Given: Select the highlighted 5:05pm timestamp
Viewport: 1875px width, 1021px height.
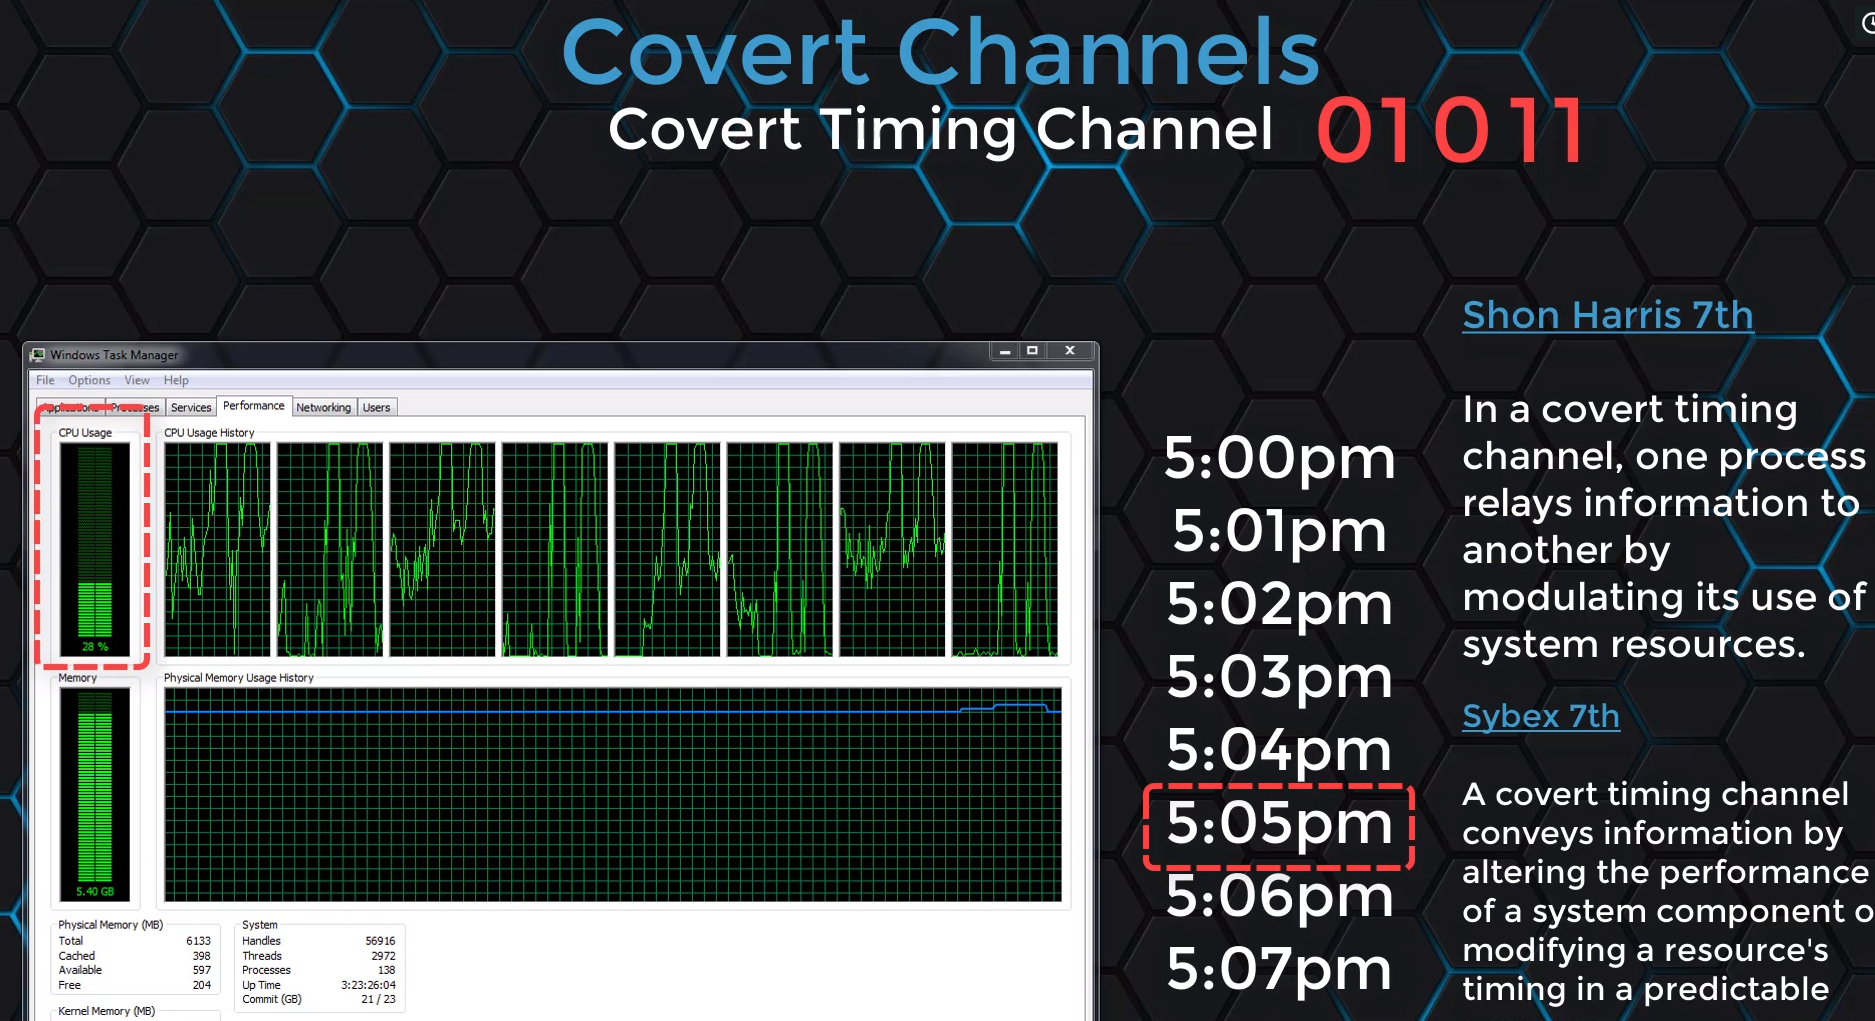Looking at the screenshot, I should click(1278, 825).
